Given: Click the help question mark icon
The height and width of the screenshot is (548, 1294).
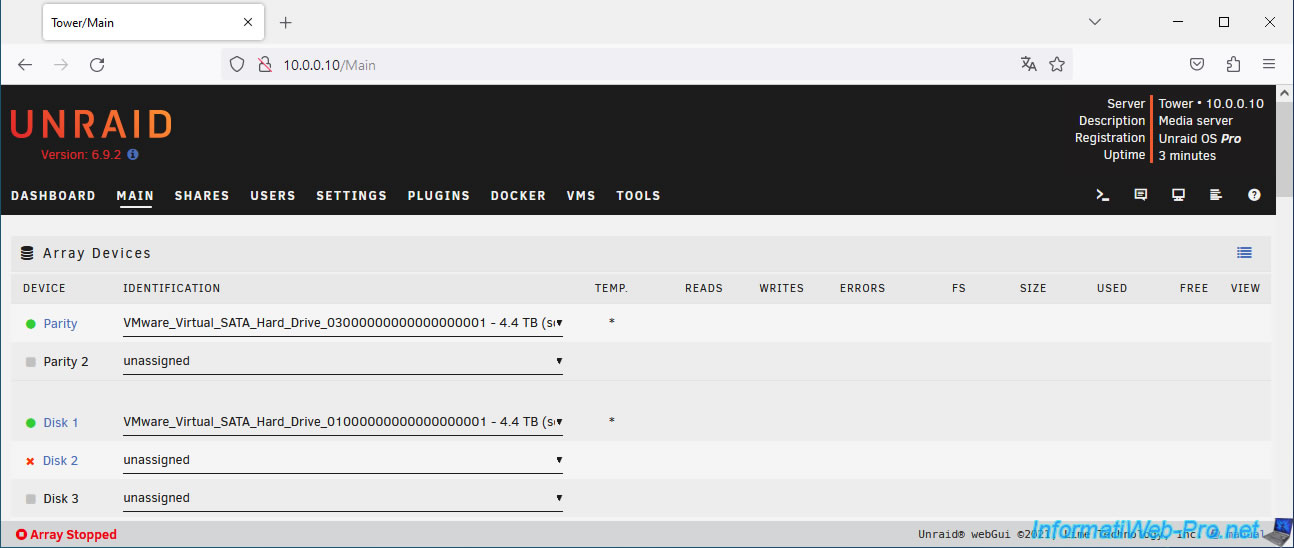Looking at the screenshot, I should (x=1254, y=195).
